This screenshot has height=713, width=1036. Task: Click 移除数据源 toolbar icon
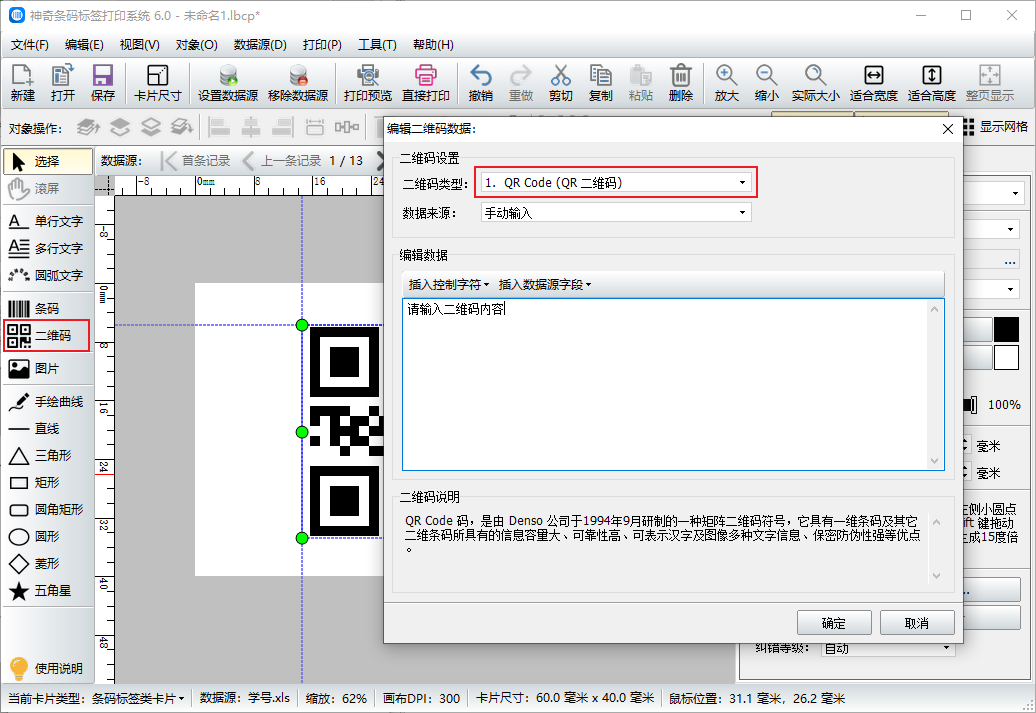[x=298, y=83]
